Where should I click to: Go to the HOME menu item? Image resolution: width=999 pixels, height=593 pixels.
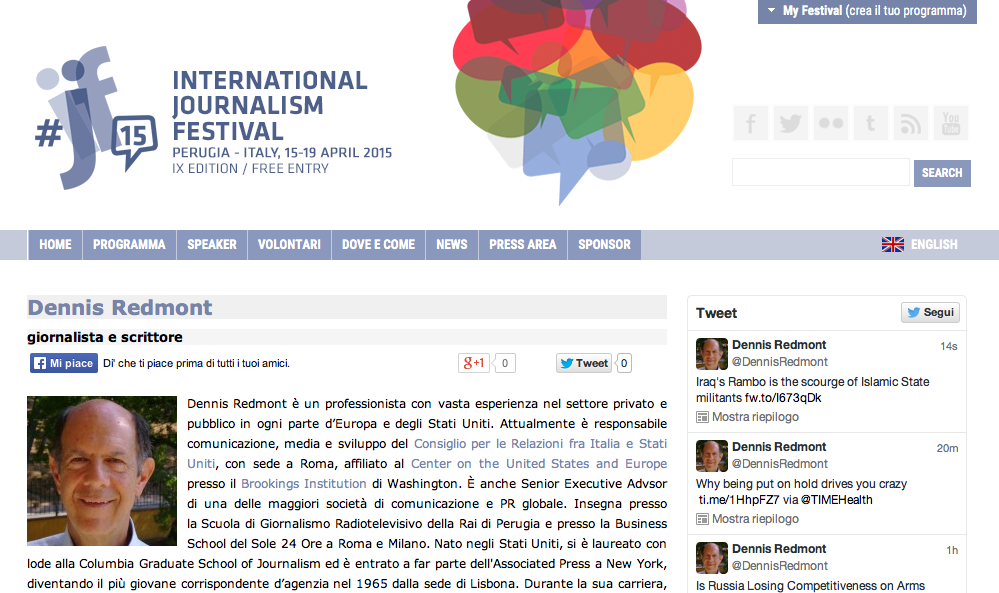click(55, 245)
